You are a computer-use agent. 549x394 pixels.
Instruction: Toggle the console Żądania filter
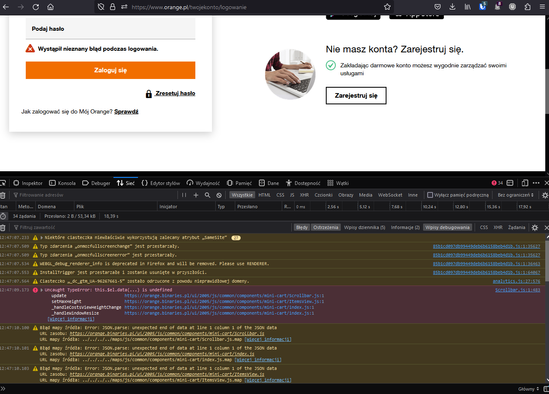pos(516,228)
